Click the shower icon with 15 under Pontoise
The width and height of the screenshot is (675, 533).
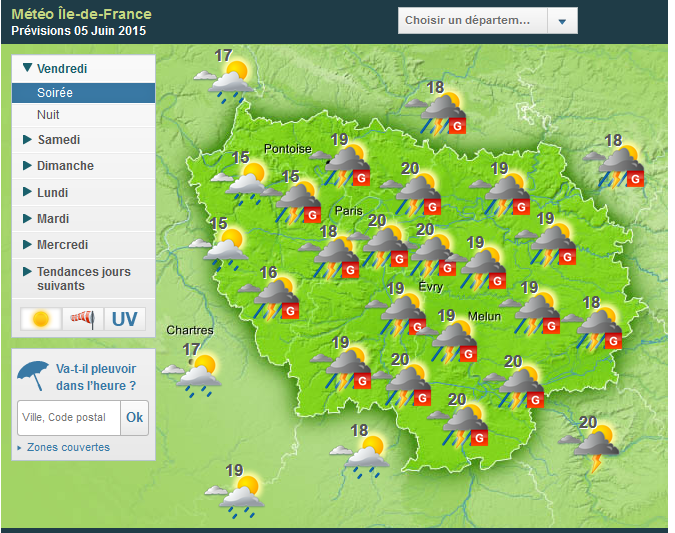pyautogui.click(x=241, y=183)
